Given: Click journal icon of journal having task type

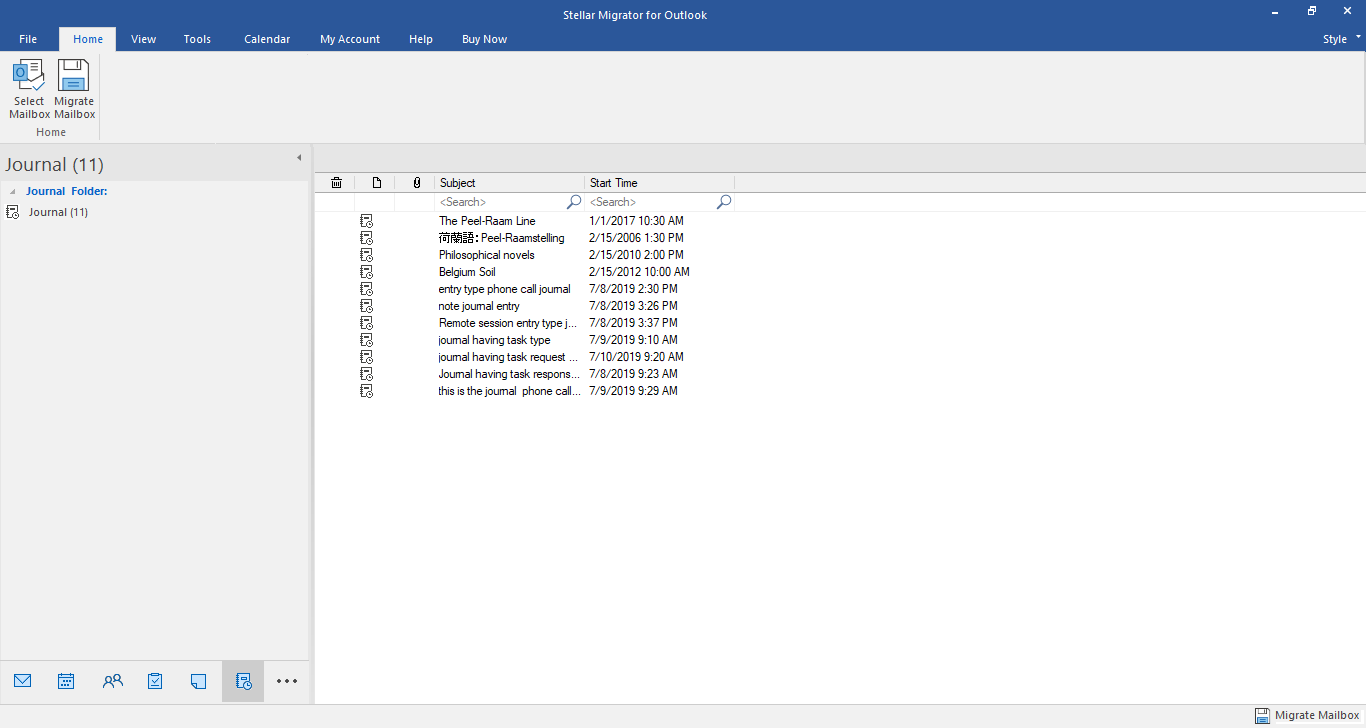Looking at the screenshot, I should (x=367, y=340).
